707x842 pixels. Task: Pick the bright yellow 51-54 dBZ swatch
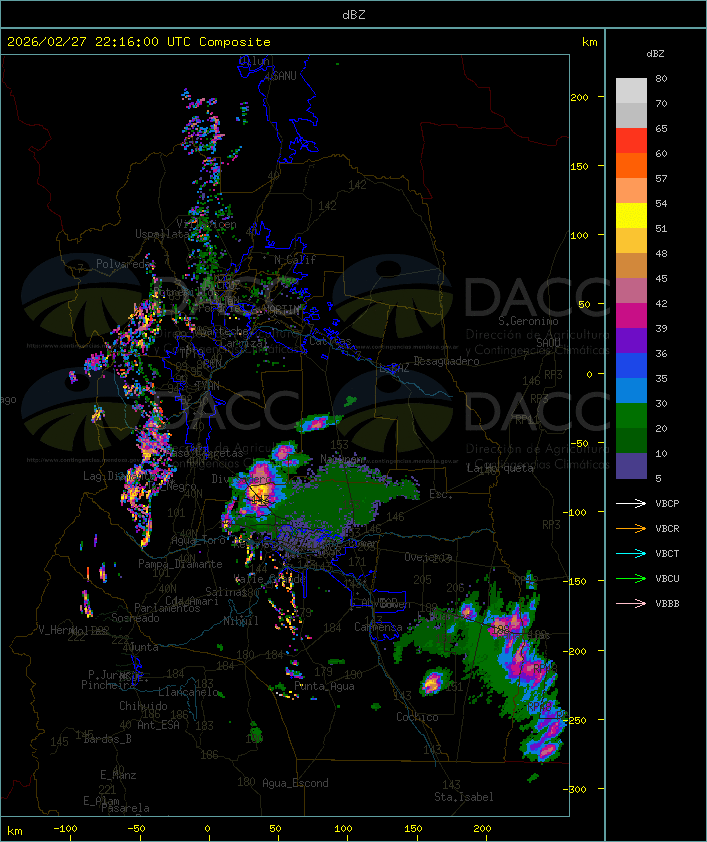pyautogui.click(x=631, y=216)
